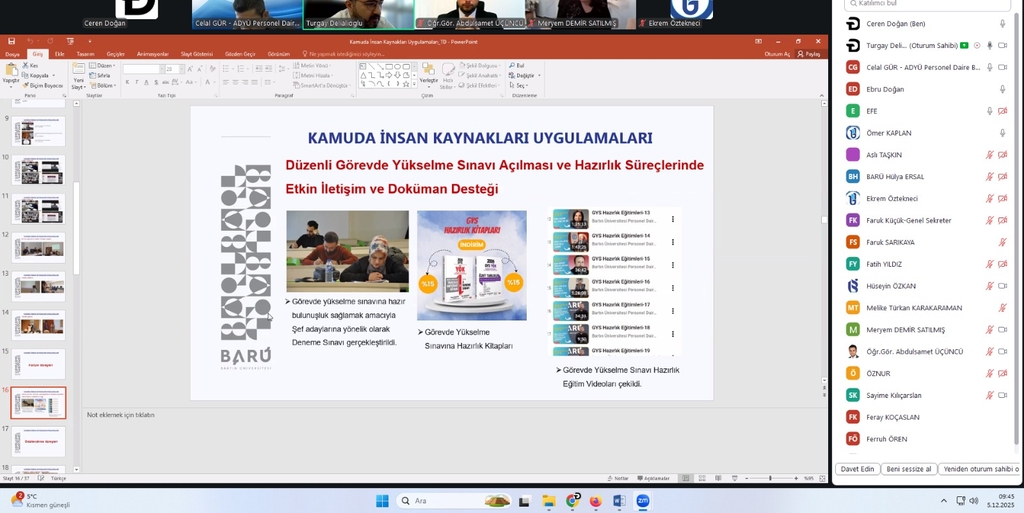Open the Animasyonlar ribbon tab
This screenshot has height=513, width=1024.
coord(152,54)
